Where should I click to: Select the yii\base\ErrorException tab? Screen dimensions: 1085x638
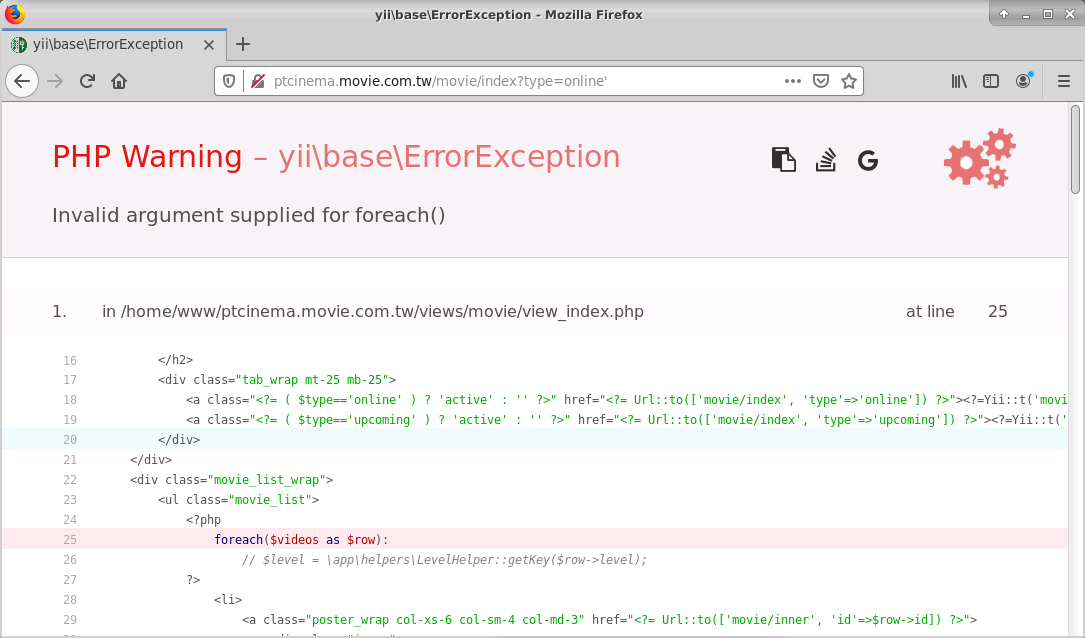point(114,44)
